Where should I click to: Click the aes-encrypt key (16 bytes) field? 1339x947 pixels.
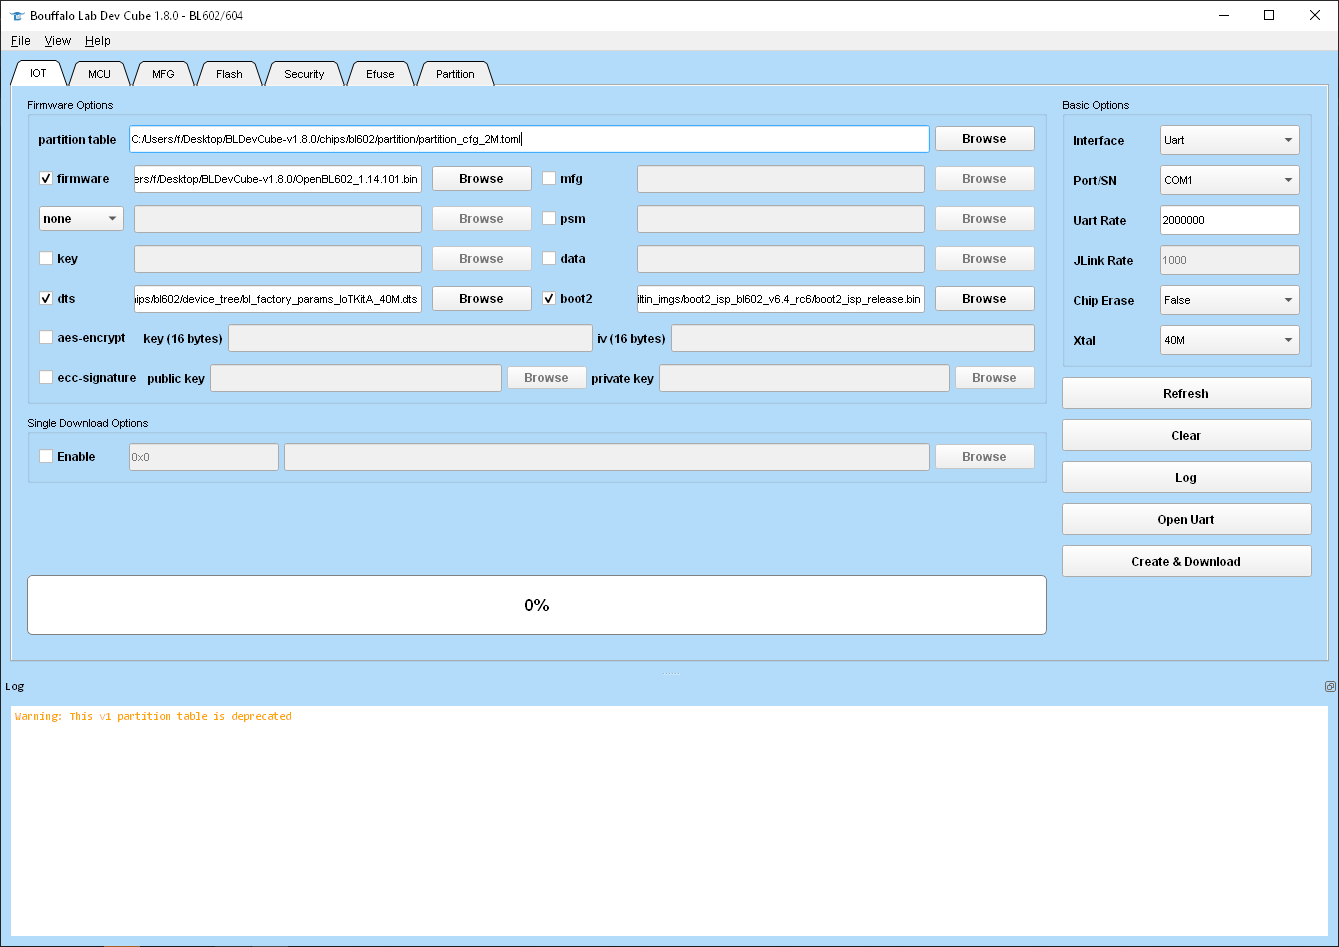pyautogui.click(x=410, y=338)
